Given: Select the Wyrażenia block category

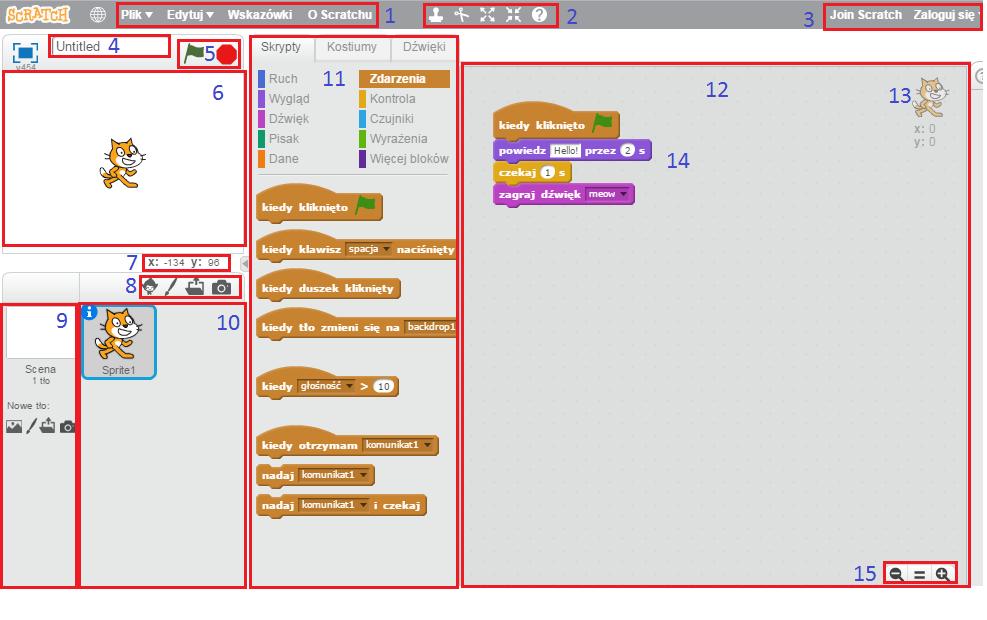Looking at the screenshot, I should pyautogui.click(x=393, y=139).
